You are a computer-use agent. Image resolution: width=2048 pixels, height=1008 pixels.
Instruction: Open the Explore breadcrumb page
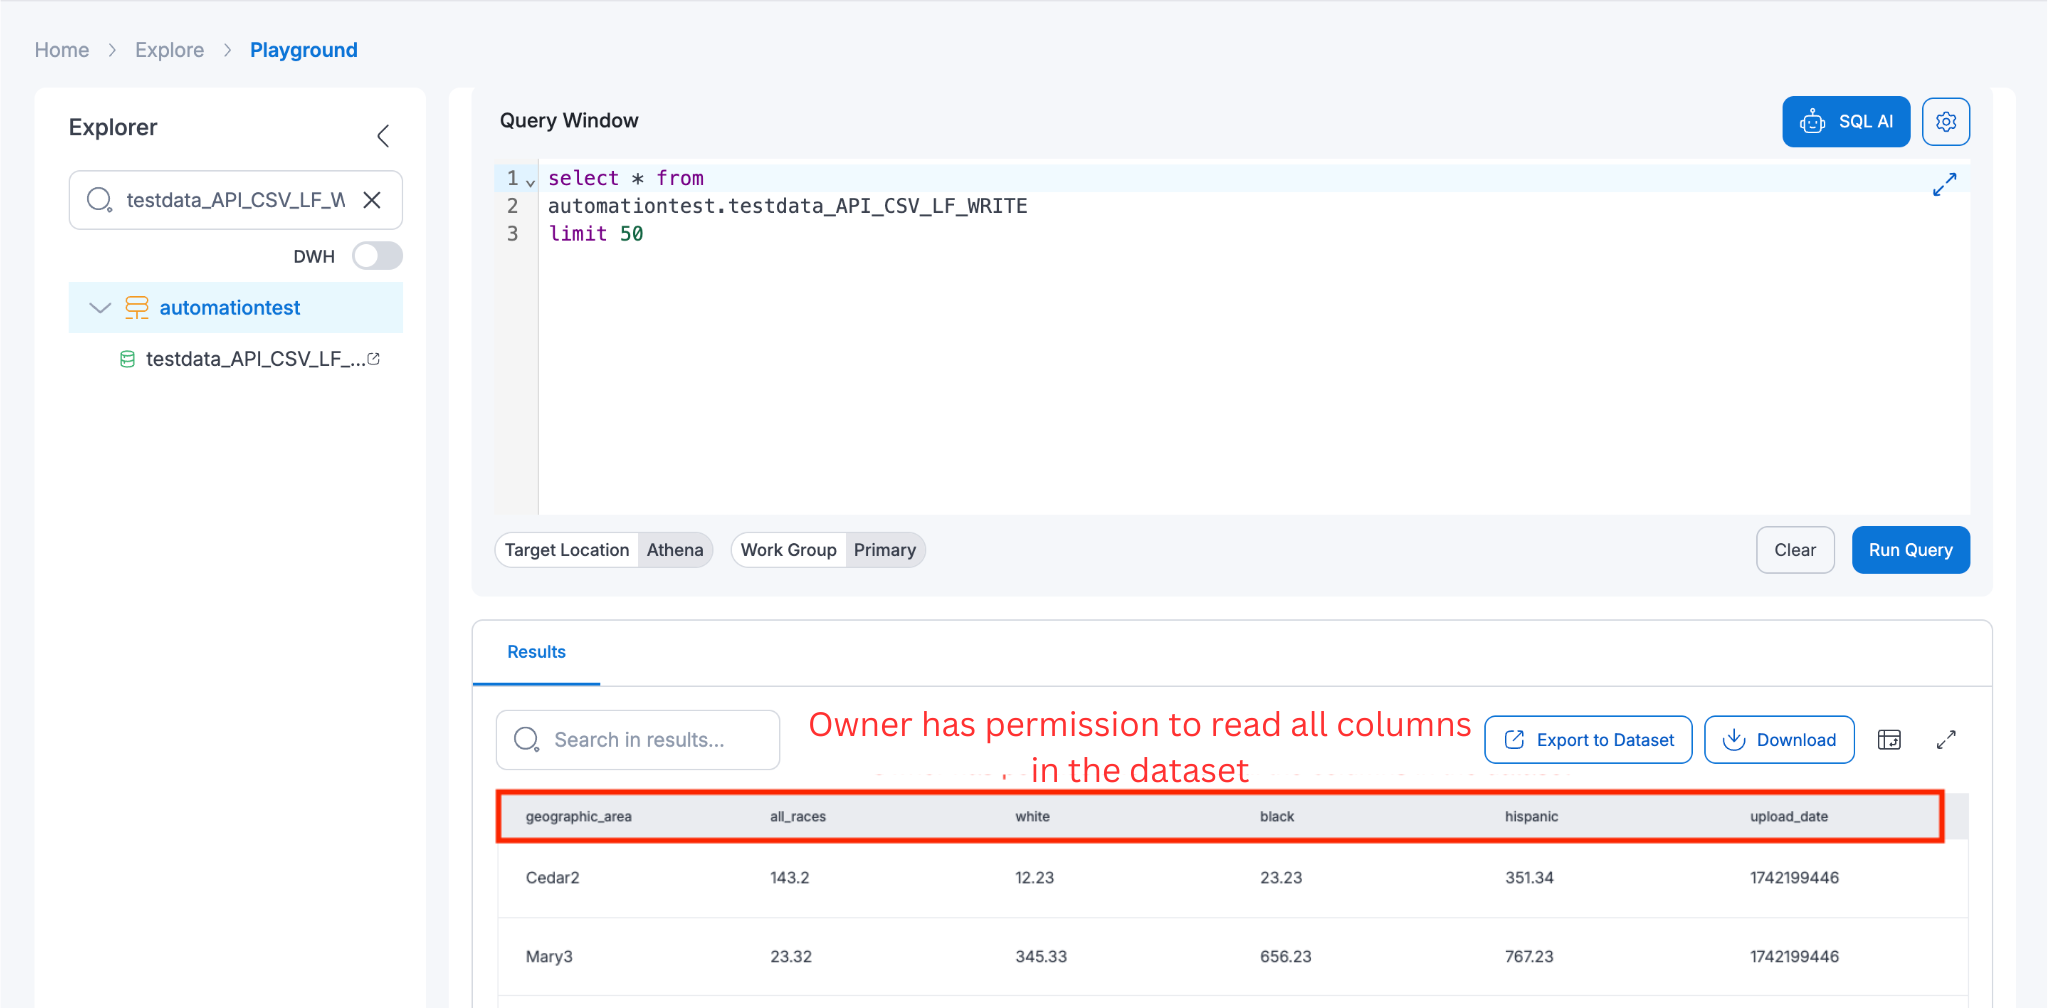click(169, 49)
